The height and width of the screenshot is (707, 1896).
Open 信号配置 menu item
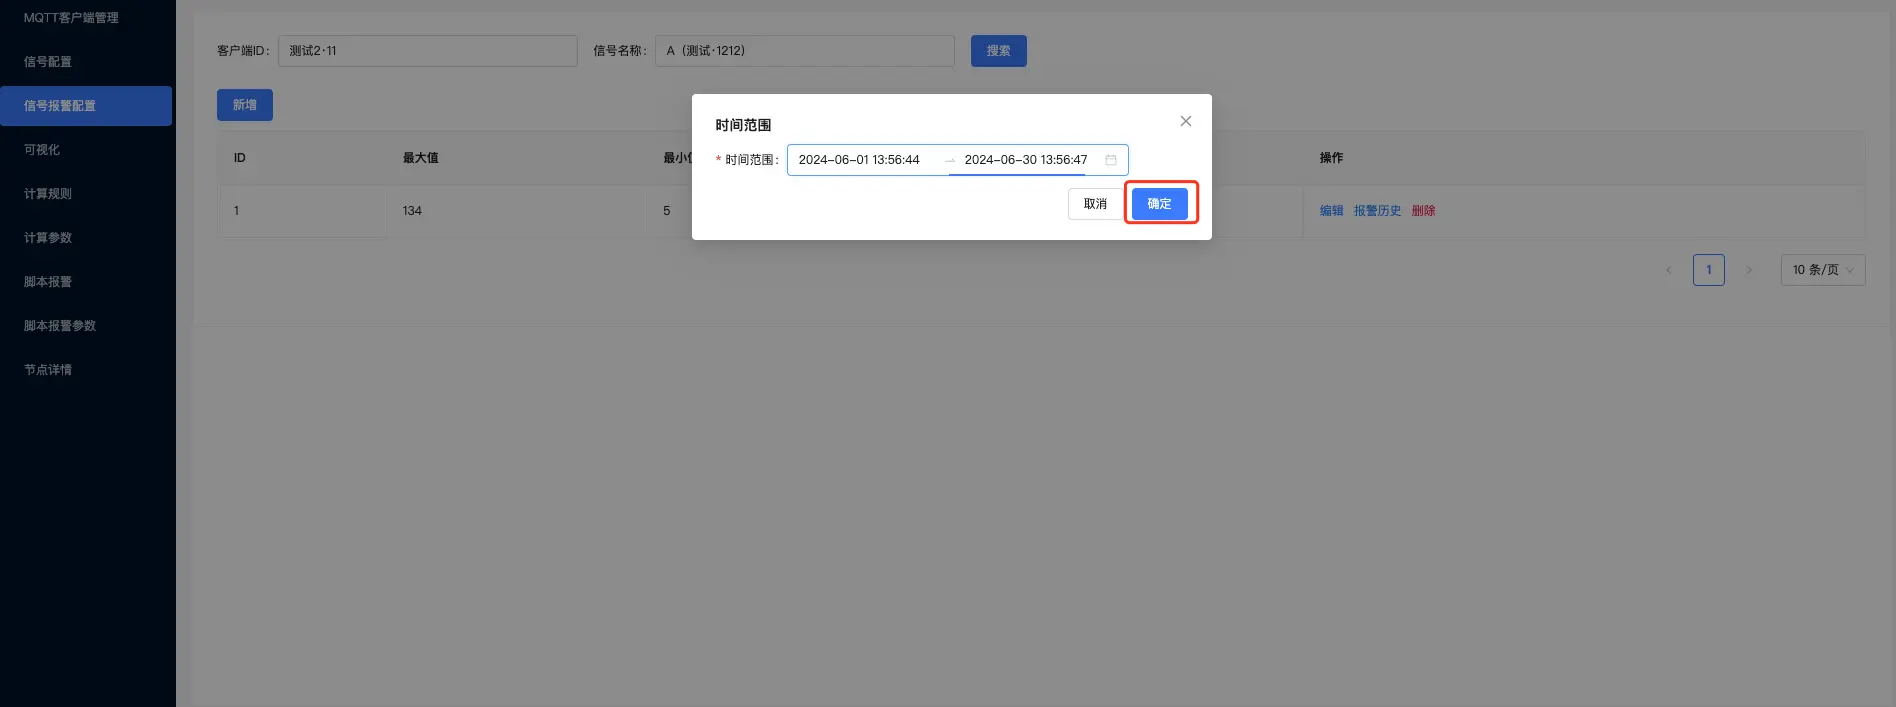(48, 62)
